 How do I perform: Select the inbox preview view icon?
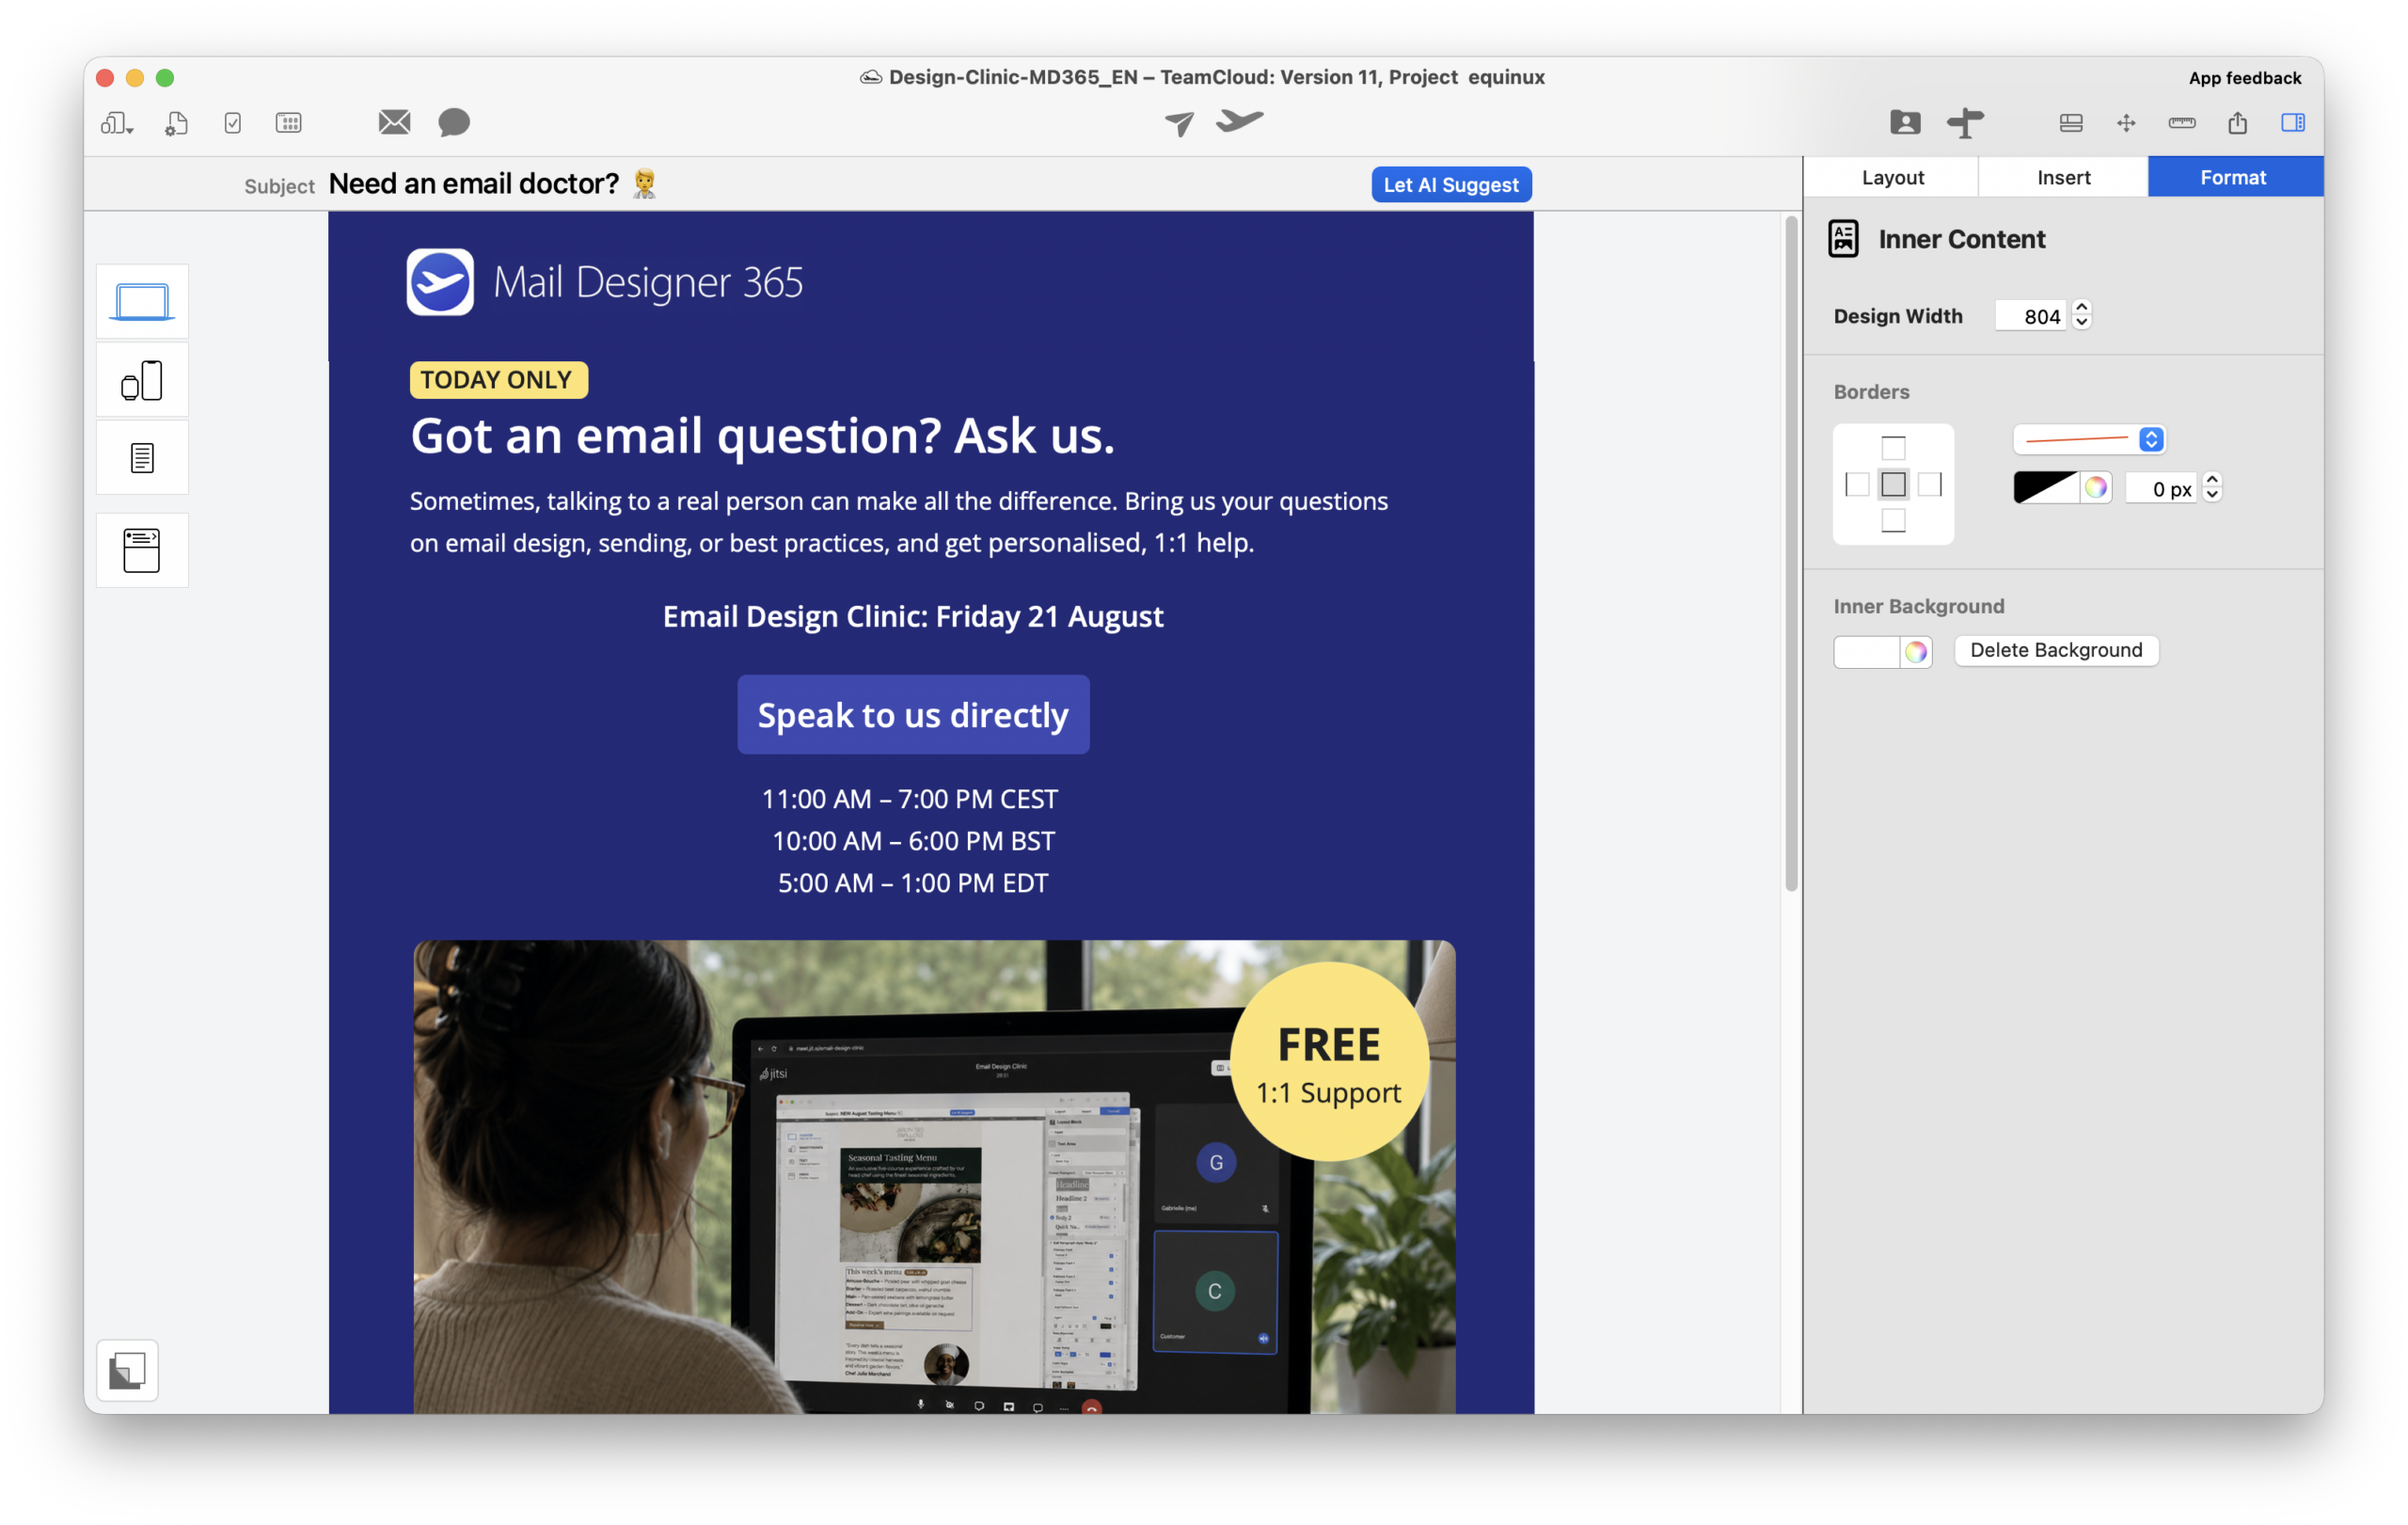coord(142,550)
